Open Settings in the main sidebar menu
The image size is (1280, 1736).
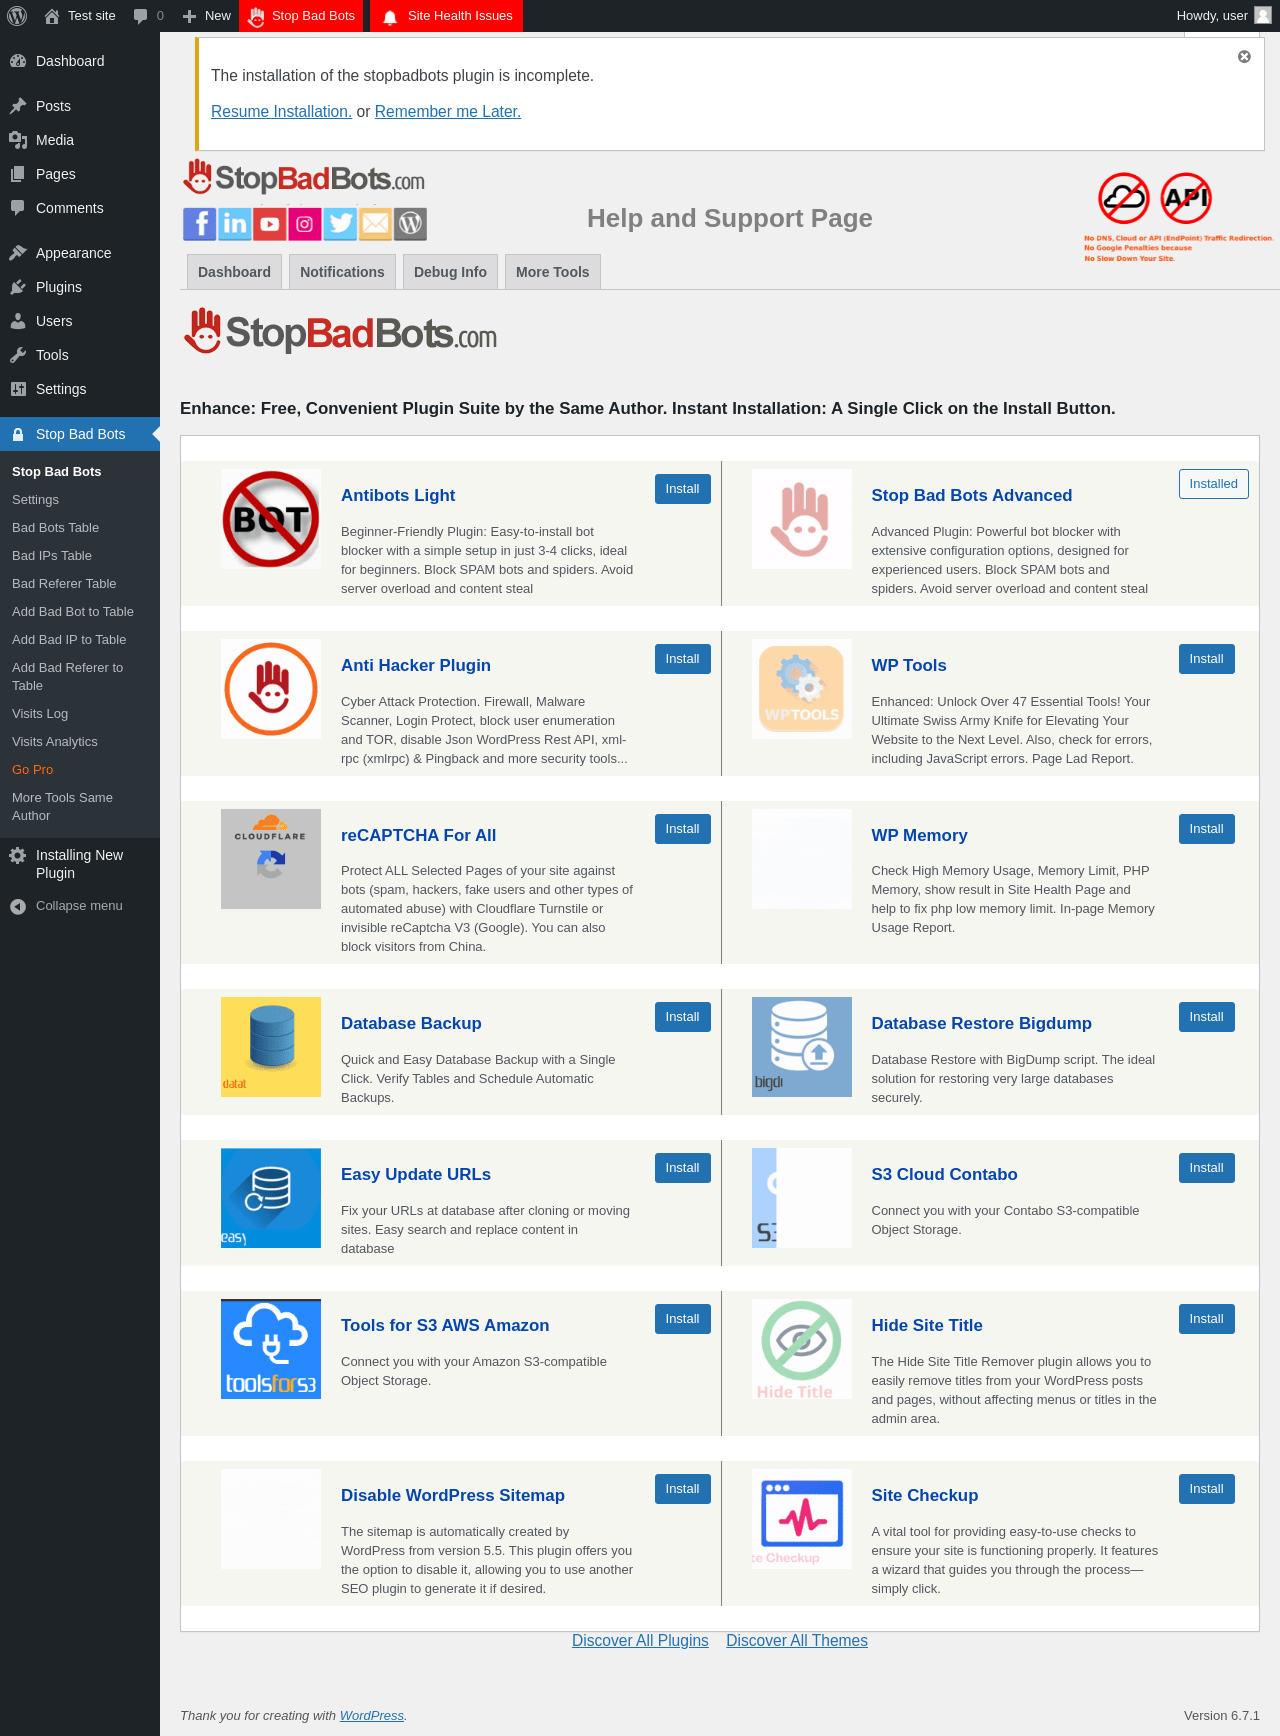pyautogui.click(x=80, y=389)
